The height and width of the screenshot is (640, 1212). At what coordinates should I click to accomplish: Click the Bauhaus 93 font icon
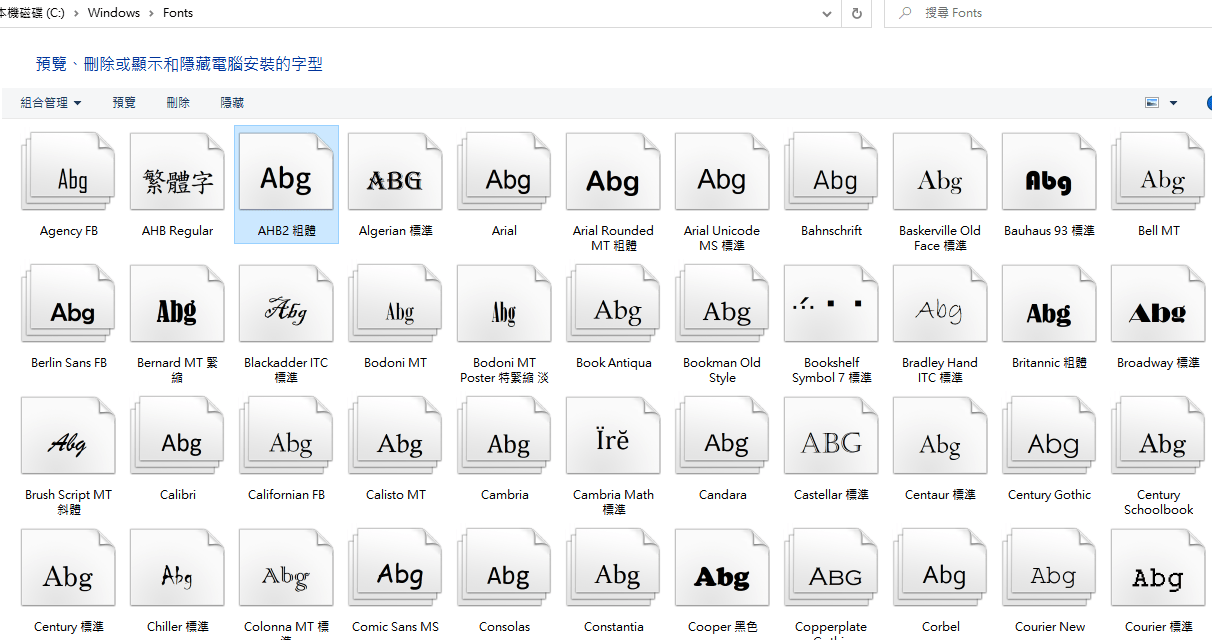[1049, 179]
